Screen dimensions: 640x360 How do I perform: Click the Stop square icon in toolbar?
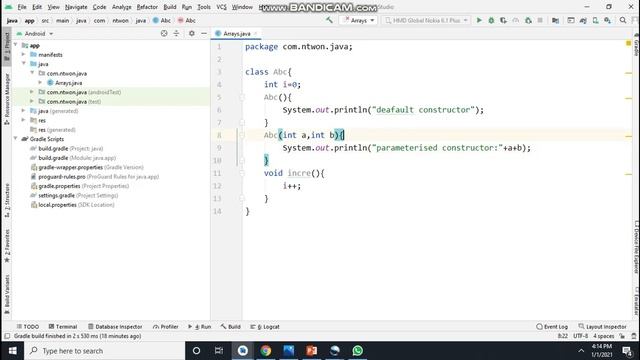[x=540, y=20]
